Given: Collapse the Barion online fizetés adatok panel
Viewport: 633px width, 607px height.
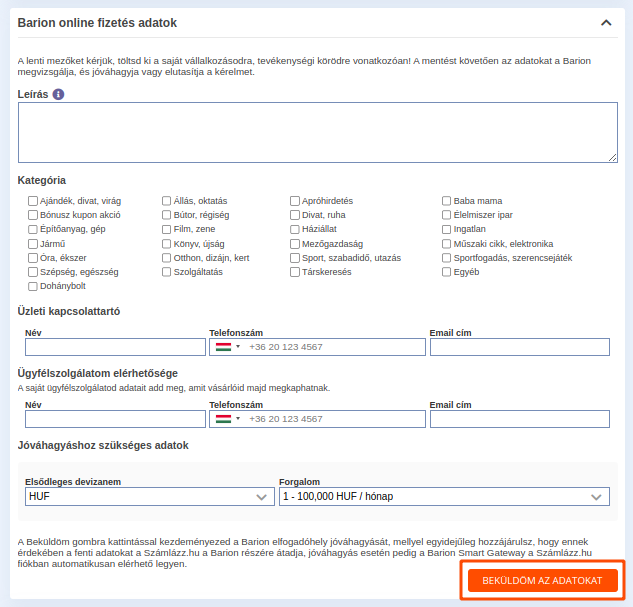Looking at the screenshot, I should click(x=606, y=23).
